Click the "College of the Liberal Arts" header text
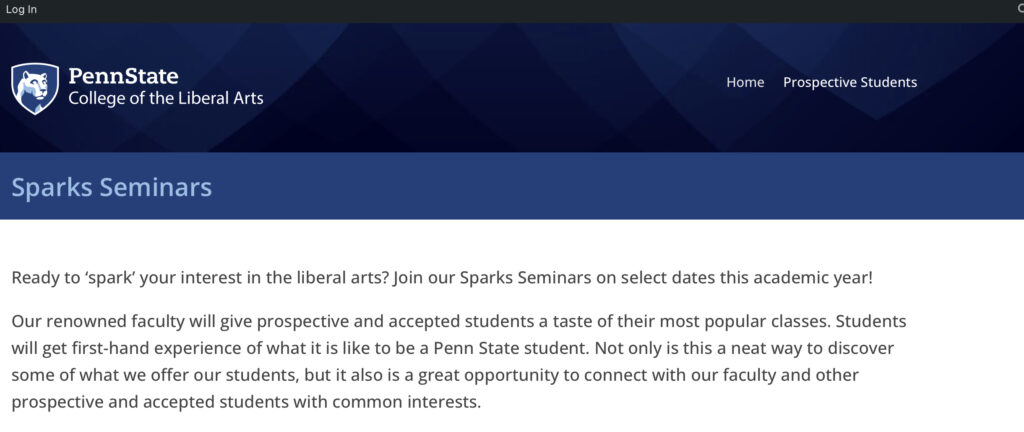The image size is (1024, 432). (165, 98)
